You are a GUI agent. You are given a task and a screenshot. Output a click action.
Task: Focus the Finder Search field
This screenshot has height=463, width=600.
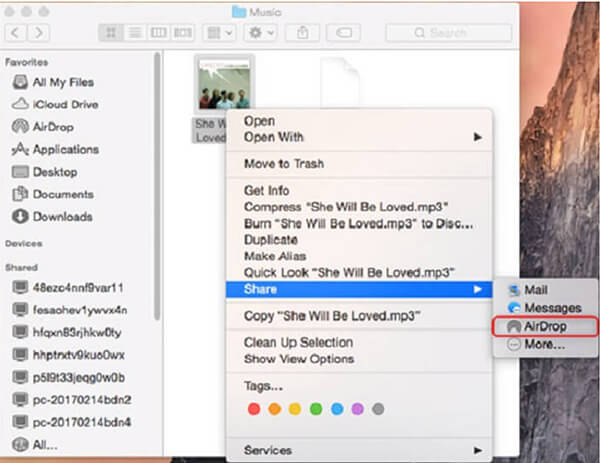click(x=448, y=33)
